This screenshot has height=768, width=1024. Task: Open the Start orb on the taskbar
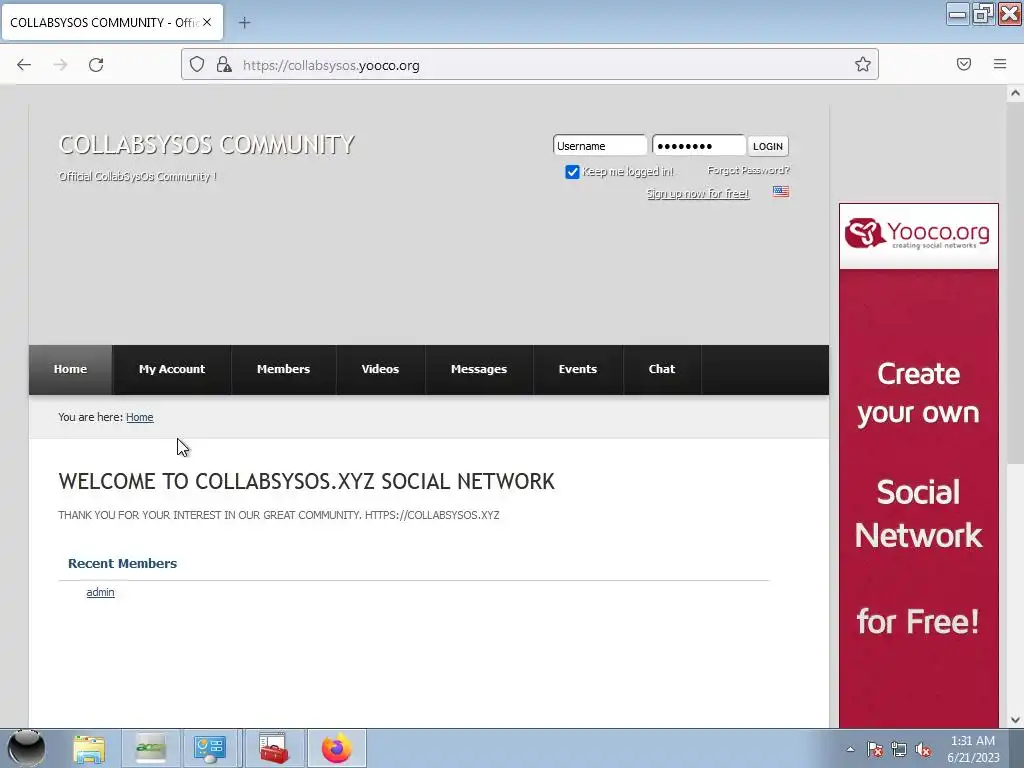[26, 748]
